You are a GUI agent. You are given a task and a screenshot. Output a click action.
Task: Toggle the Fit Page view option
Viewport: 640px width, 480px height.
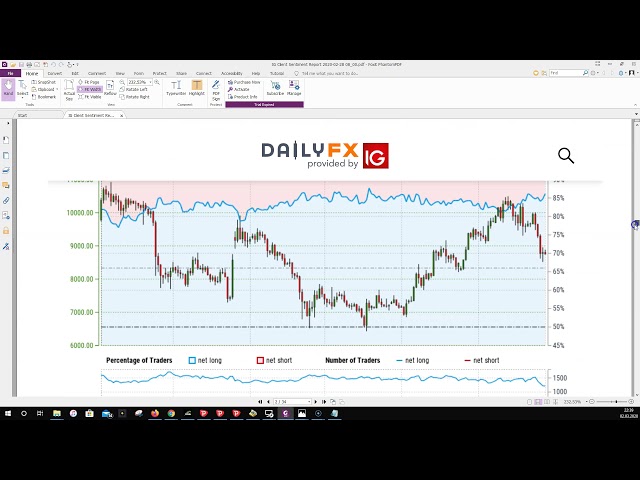click(x=91, y=82)
